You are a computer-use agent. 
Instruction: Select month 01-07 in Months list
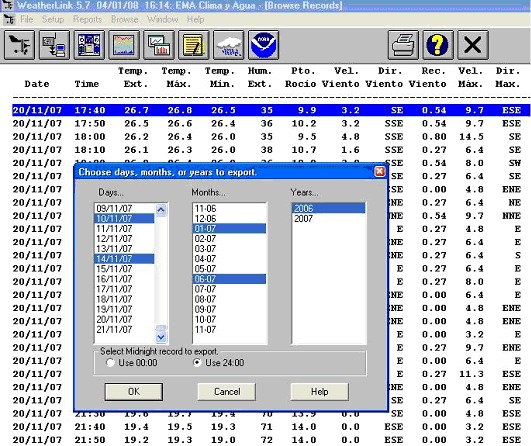[230, 229]
